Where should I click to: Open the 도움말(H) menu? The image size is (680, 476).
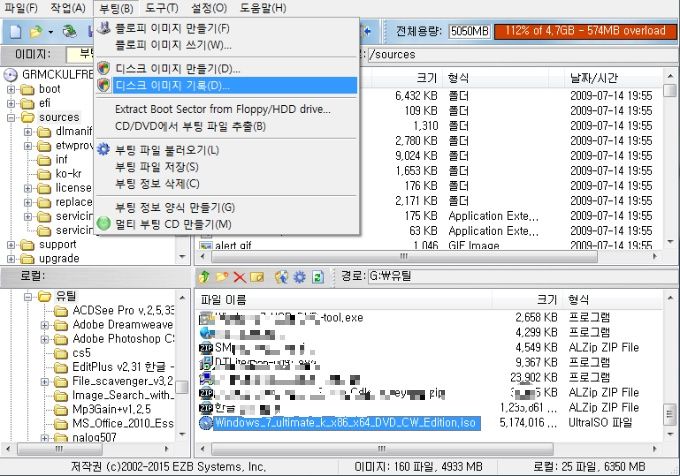(x=263, y=8)
